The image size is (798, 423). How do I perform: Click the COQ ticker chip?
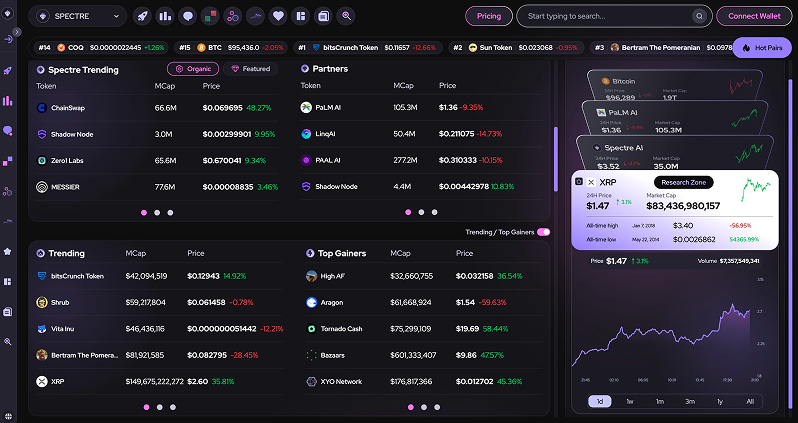[x=102, y=48]
